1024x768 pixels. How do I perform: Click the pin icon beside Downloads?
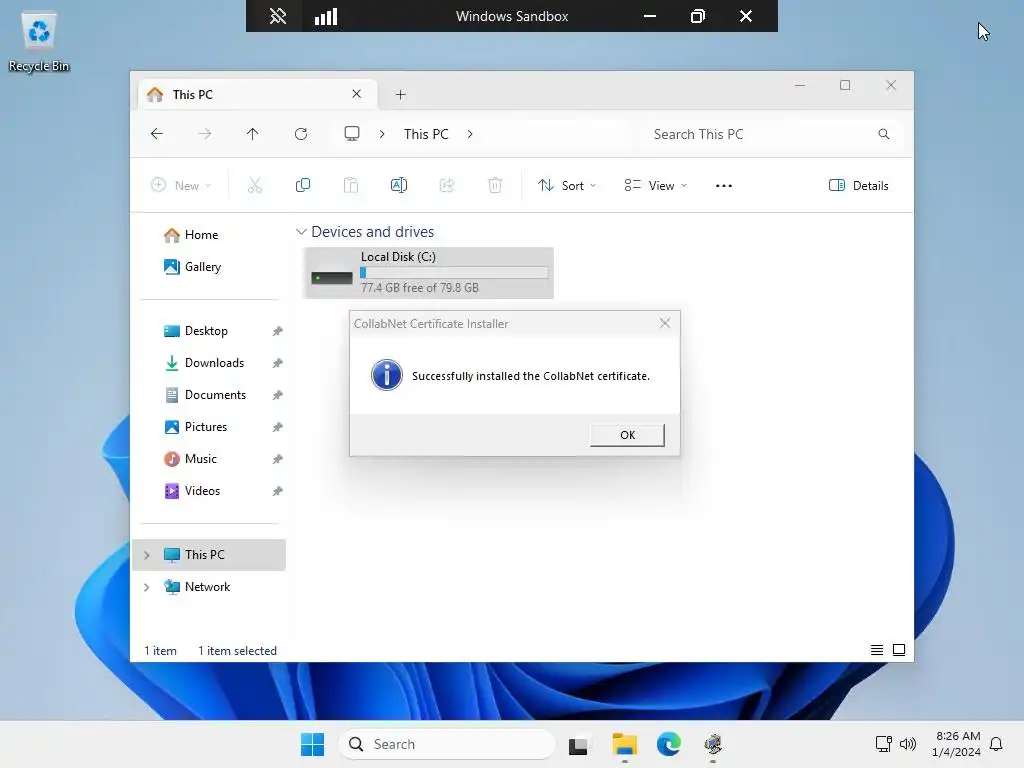[278, 363]
